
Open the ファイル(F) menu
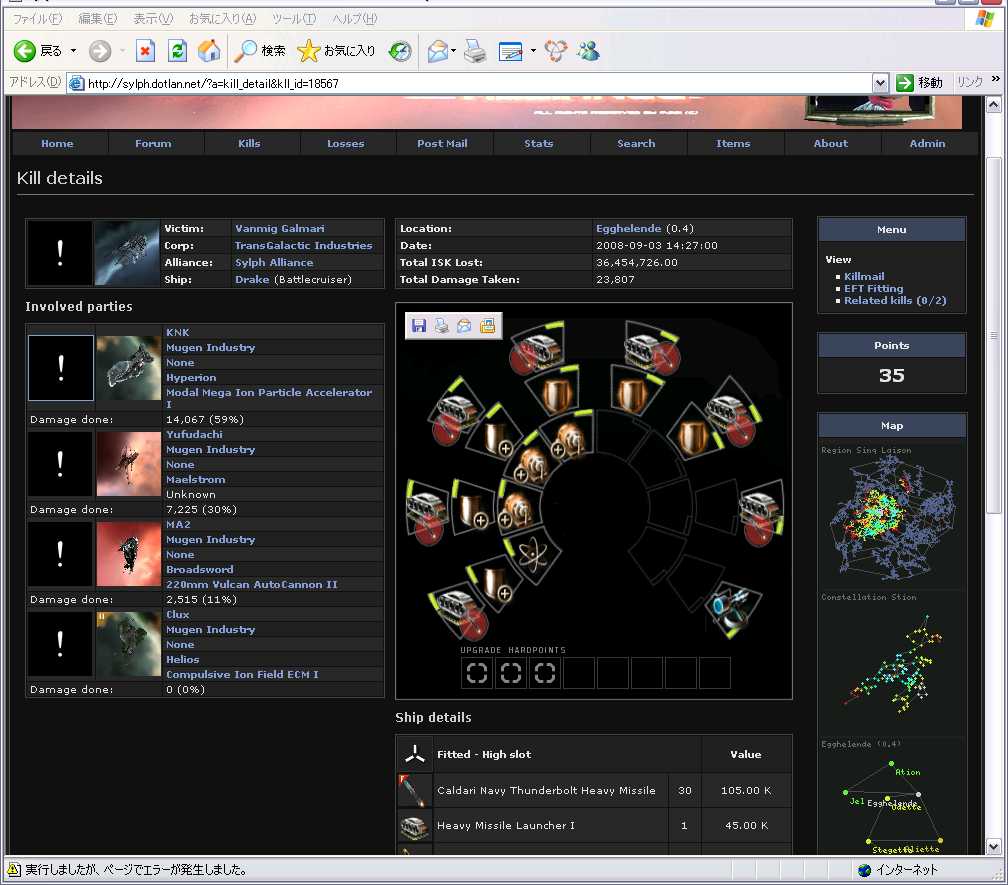(x=37, y=19)
